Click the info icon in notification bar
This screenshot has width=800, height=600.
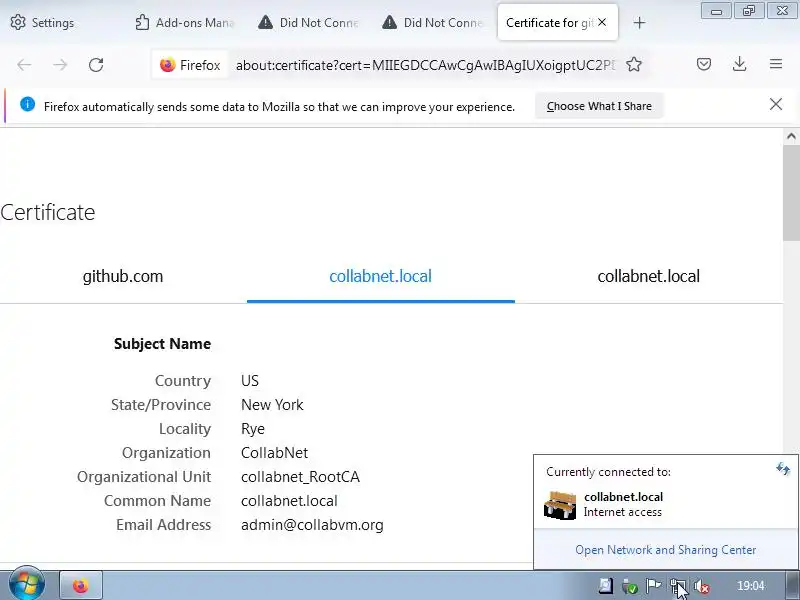tap(28, 105)
